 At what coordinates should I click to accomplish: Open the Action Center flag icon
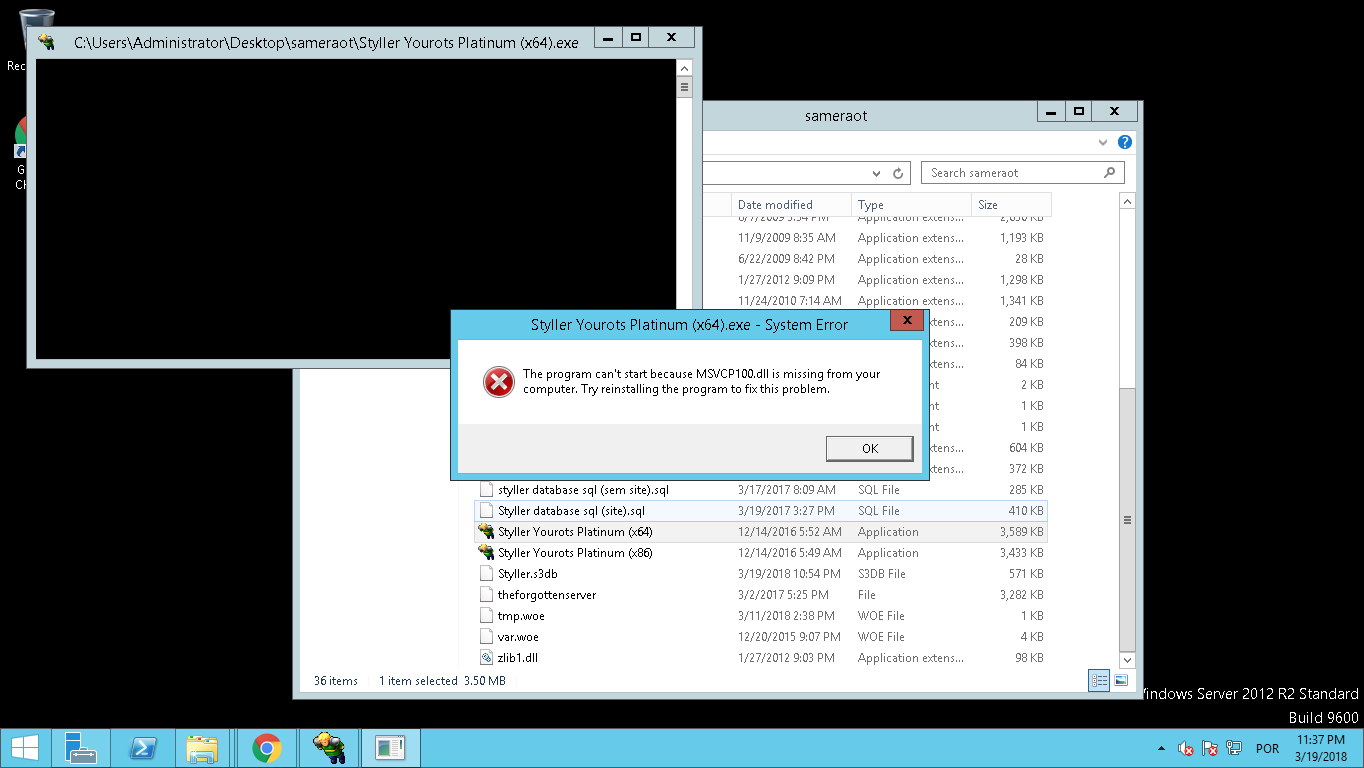tap(1210, 748)
